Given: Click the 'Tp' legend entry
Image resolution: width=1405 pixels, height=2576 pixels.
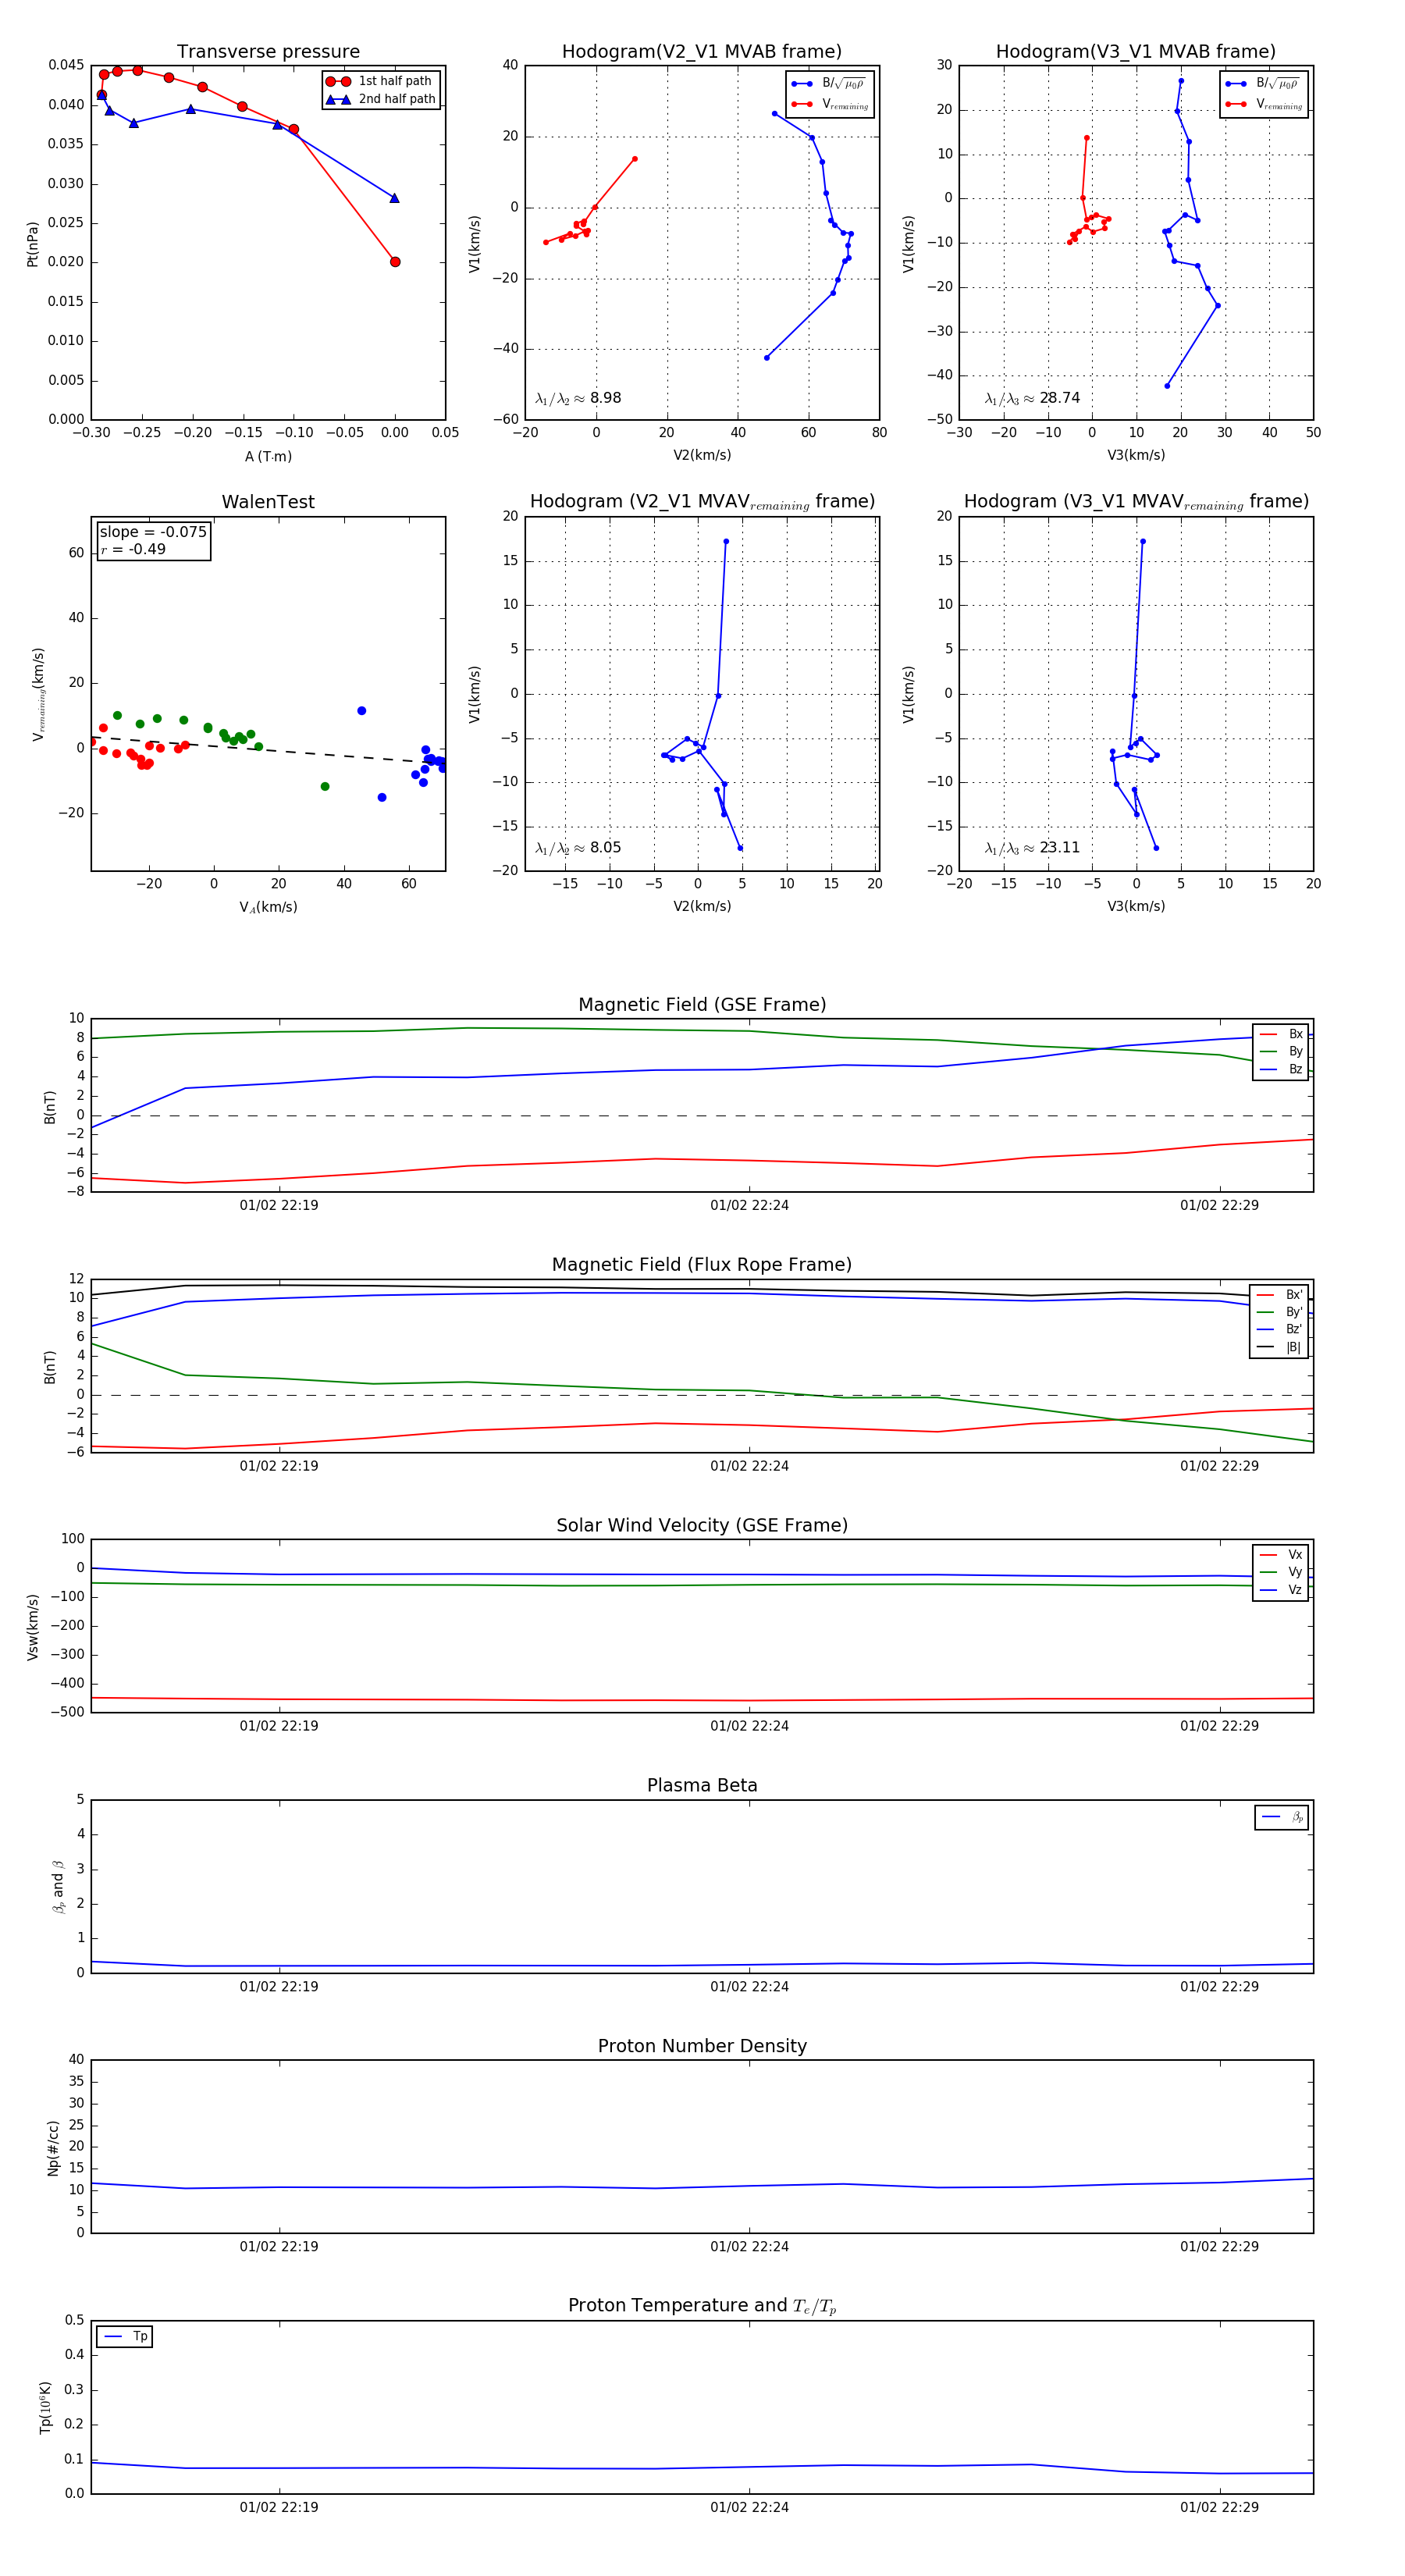Looking at the screenshot, I should pos(125,2337).
